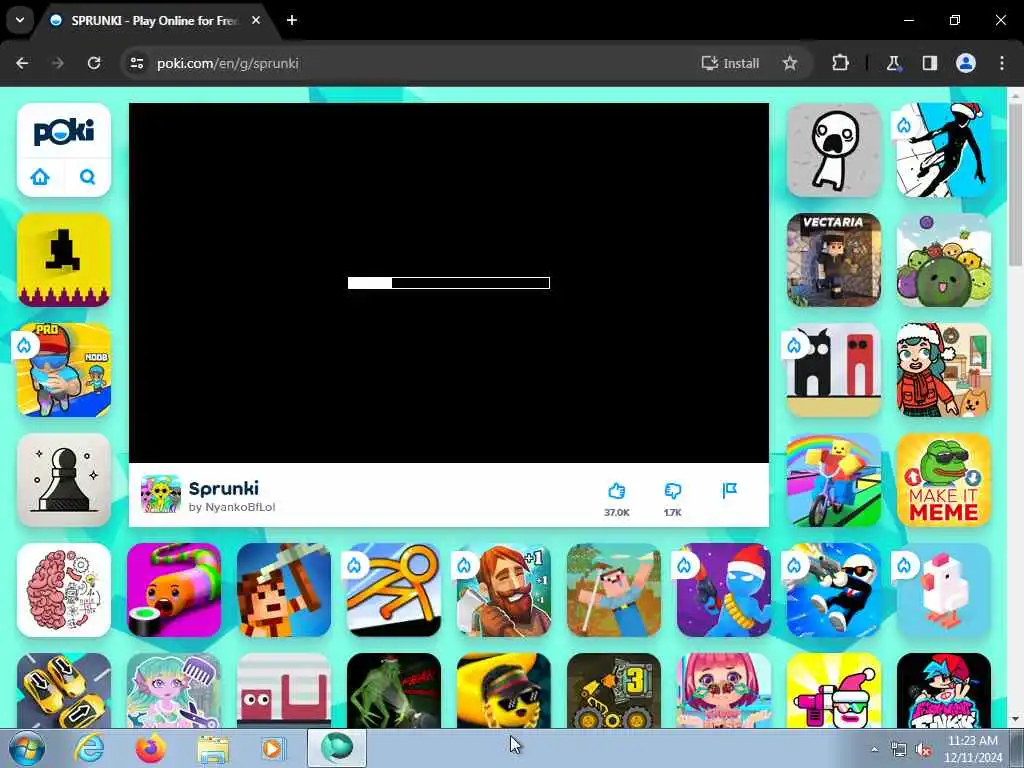Open the chess pawn game tile
The height and width of the screenshot is (768, 1024).
tap(64, 480)
